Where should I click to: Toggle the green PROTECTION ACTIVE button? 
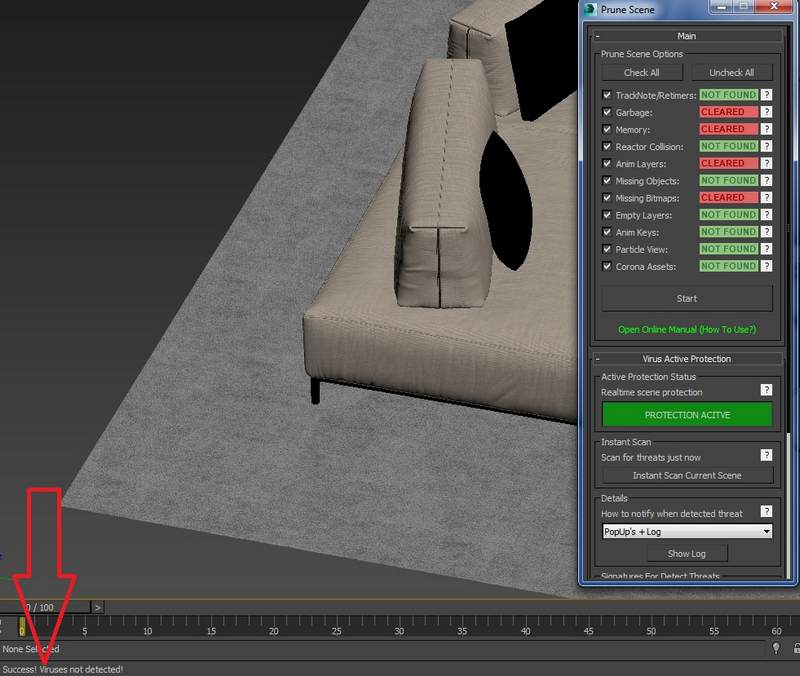(686, 415)
